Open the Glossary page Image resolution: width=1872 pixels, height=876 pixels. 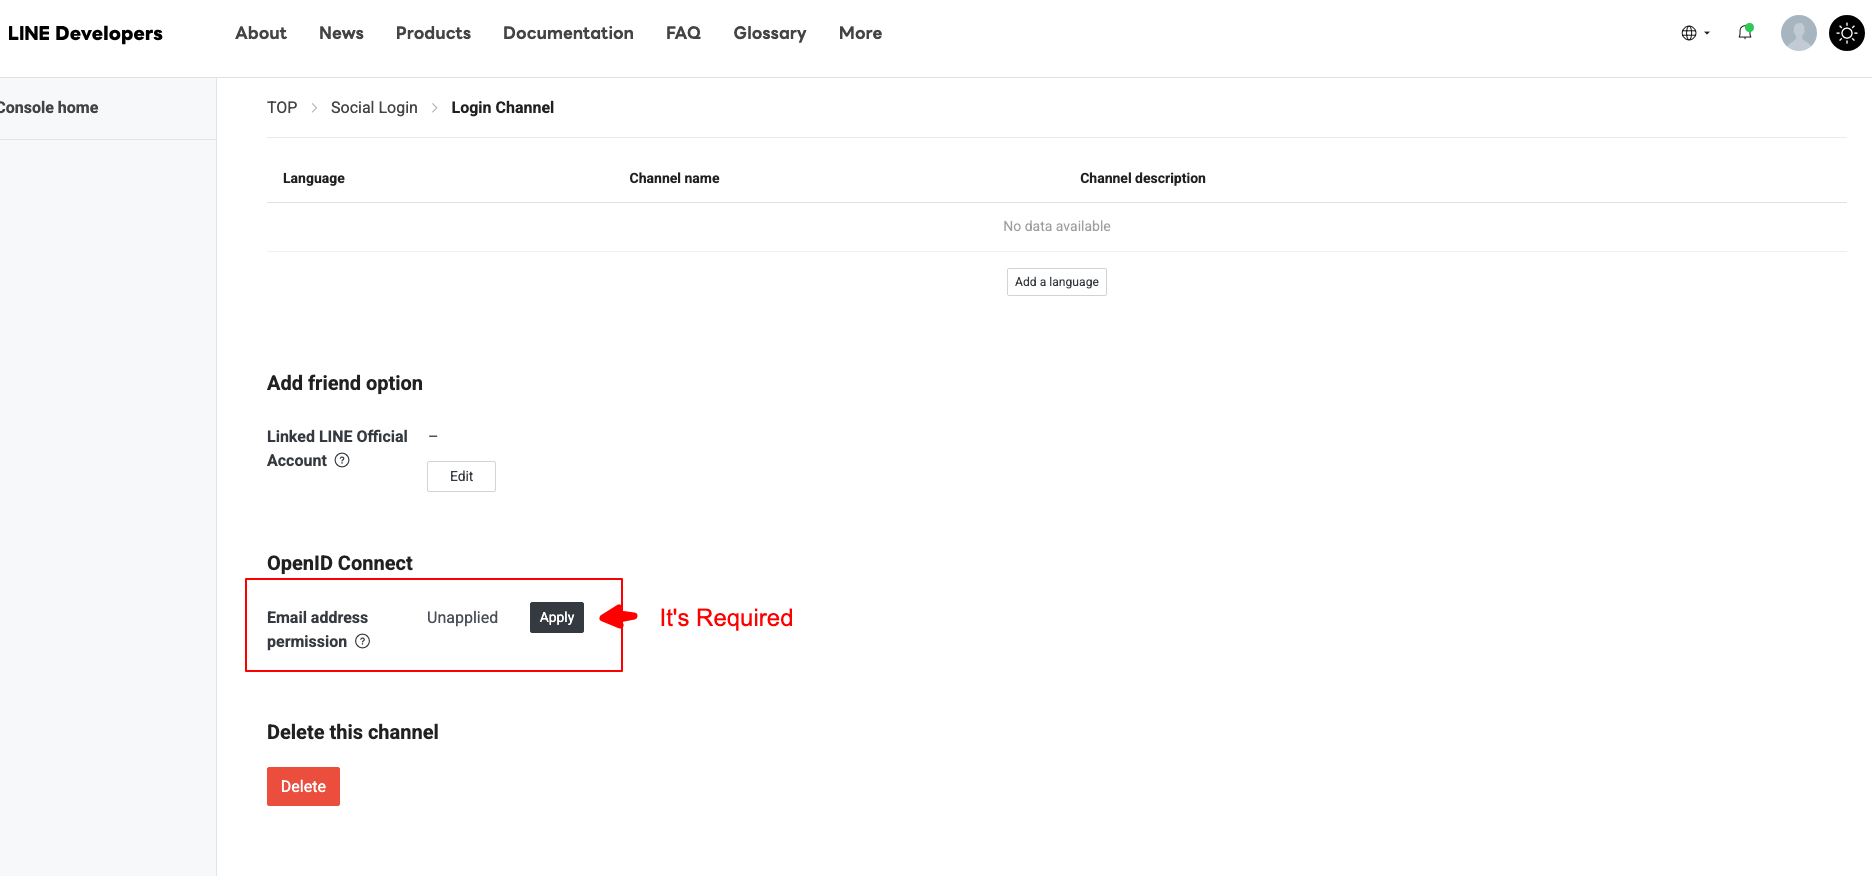click(770, 33)
